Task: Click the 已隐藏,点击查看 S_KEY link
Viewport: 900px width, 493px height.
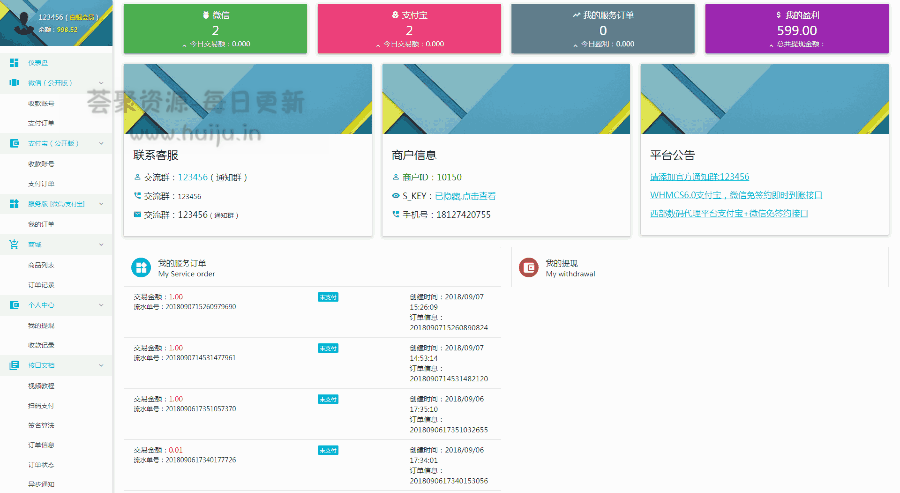Action: pyautogui.click(x=465, y=196)
